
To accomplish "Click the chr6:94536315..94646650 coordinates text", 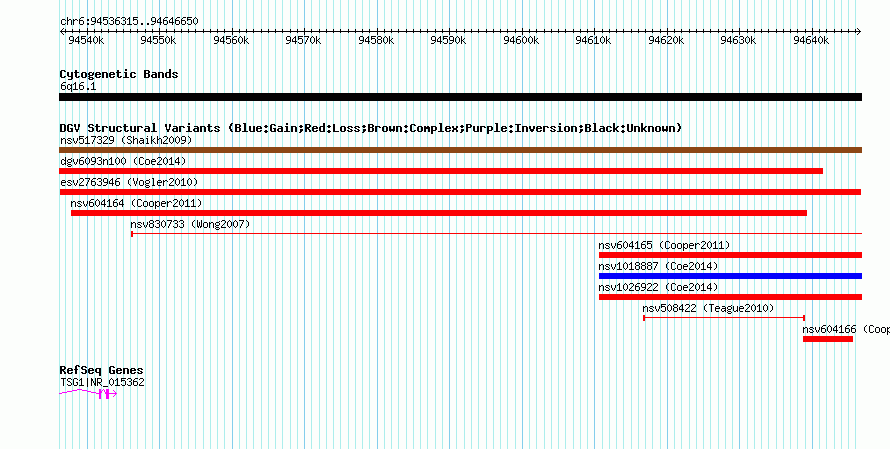I will 129,22.
